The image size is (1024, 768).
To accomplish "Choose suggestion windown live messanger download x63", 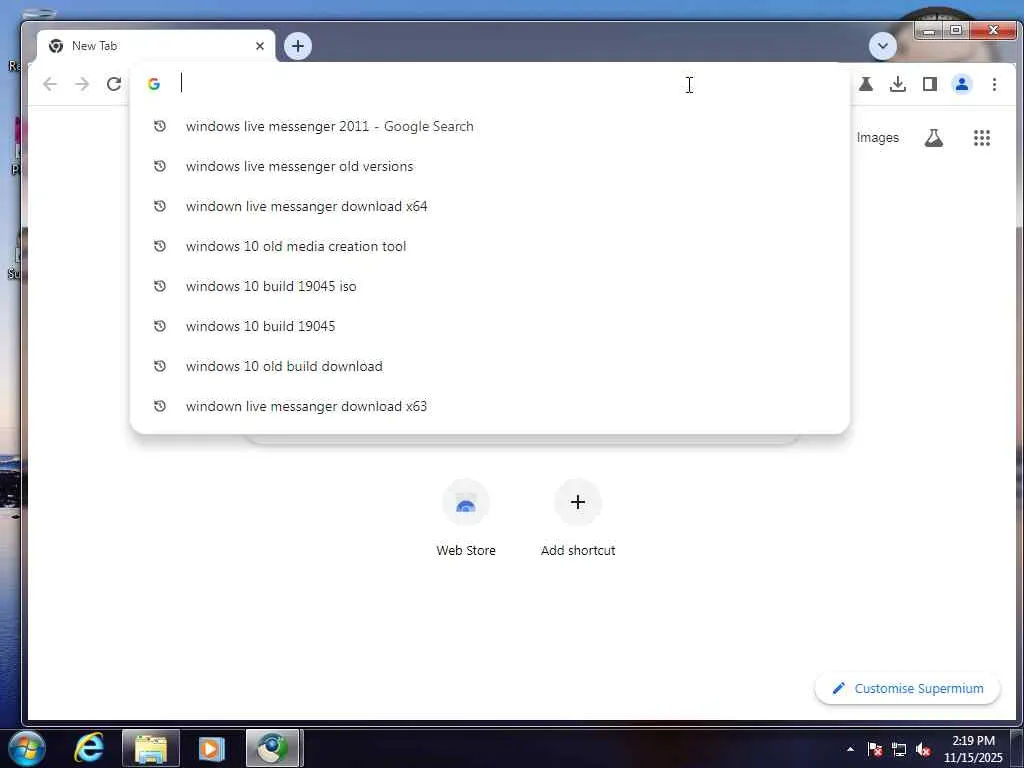I will click(x=490, y=406).
